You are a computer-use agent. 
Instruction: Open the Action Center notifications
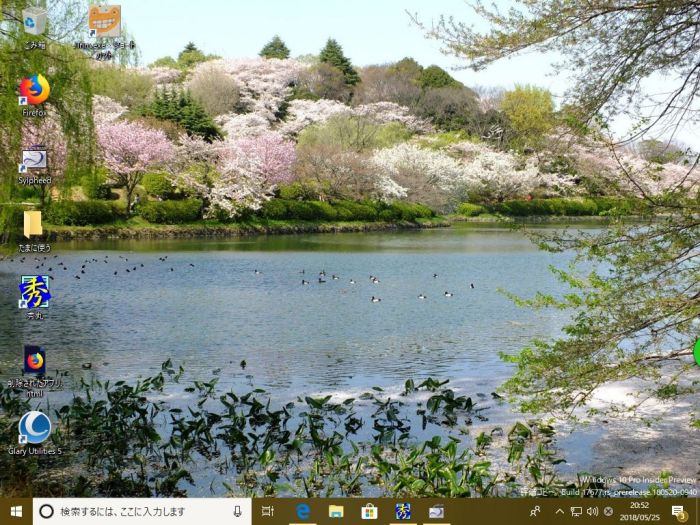tap(678, 511)
